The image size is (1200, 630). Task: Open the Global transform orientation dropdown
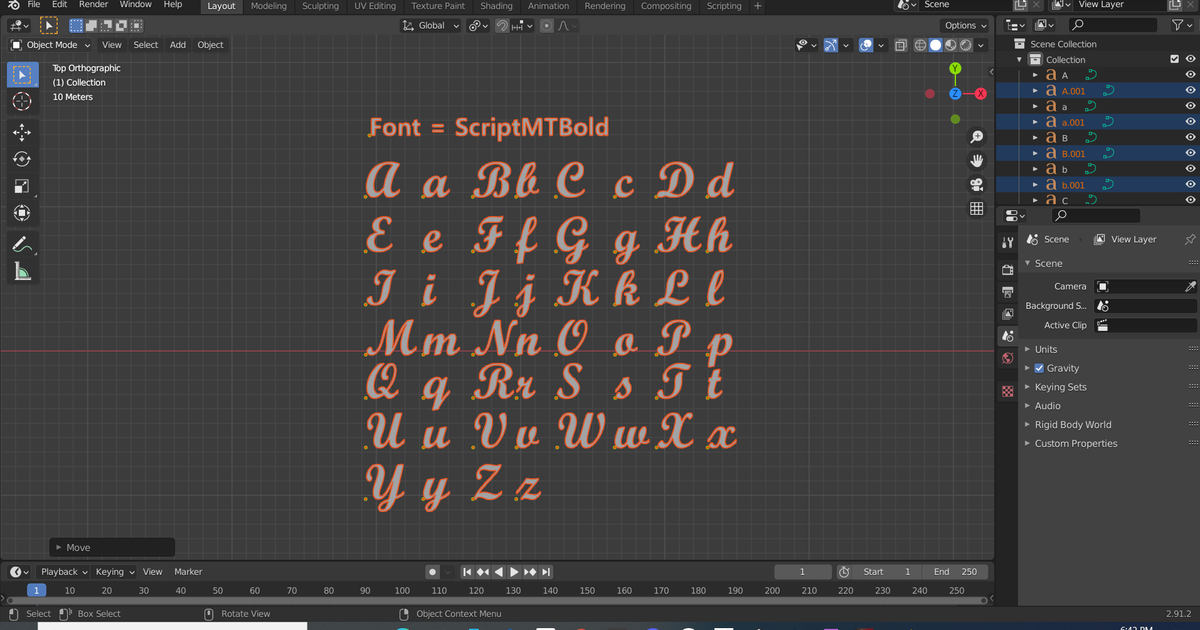(x=430, y=25)
